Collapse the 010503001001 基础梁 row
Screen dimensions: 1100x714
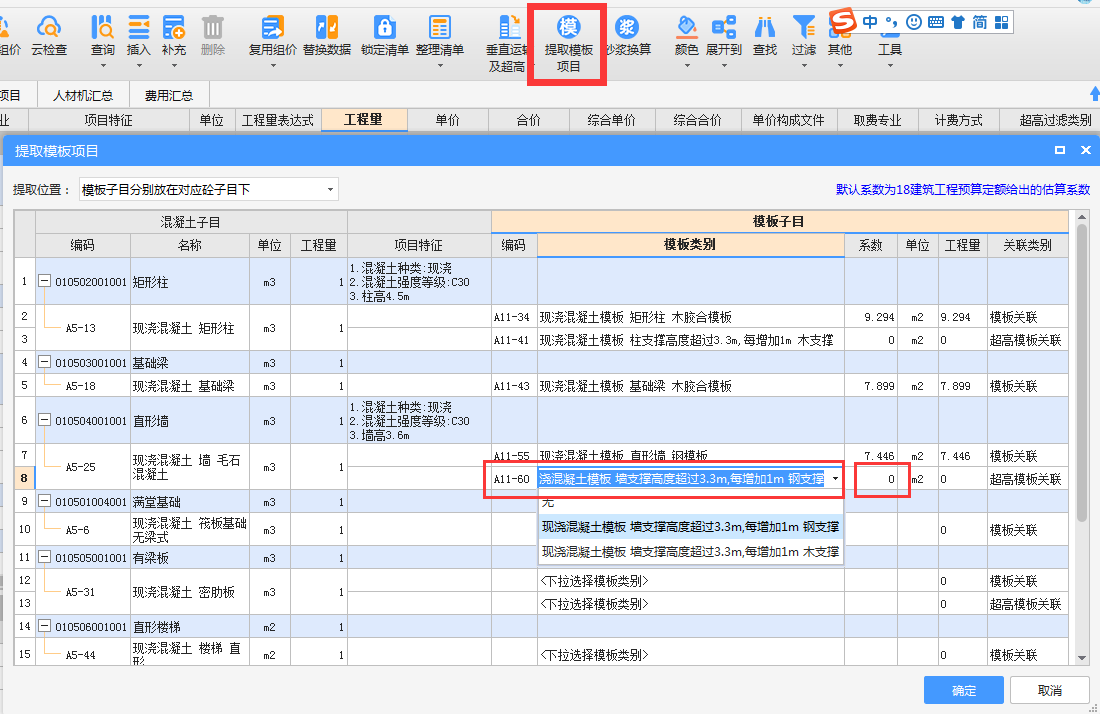point(44,362)
